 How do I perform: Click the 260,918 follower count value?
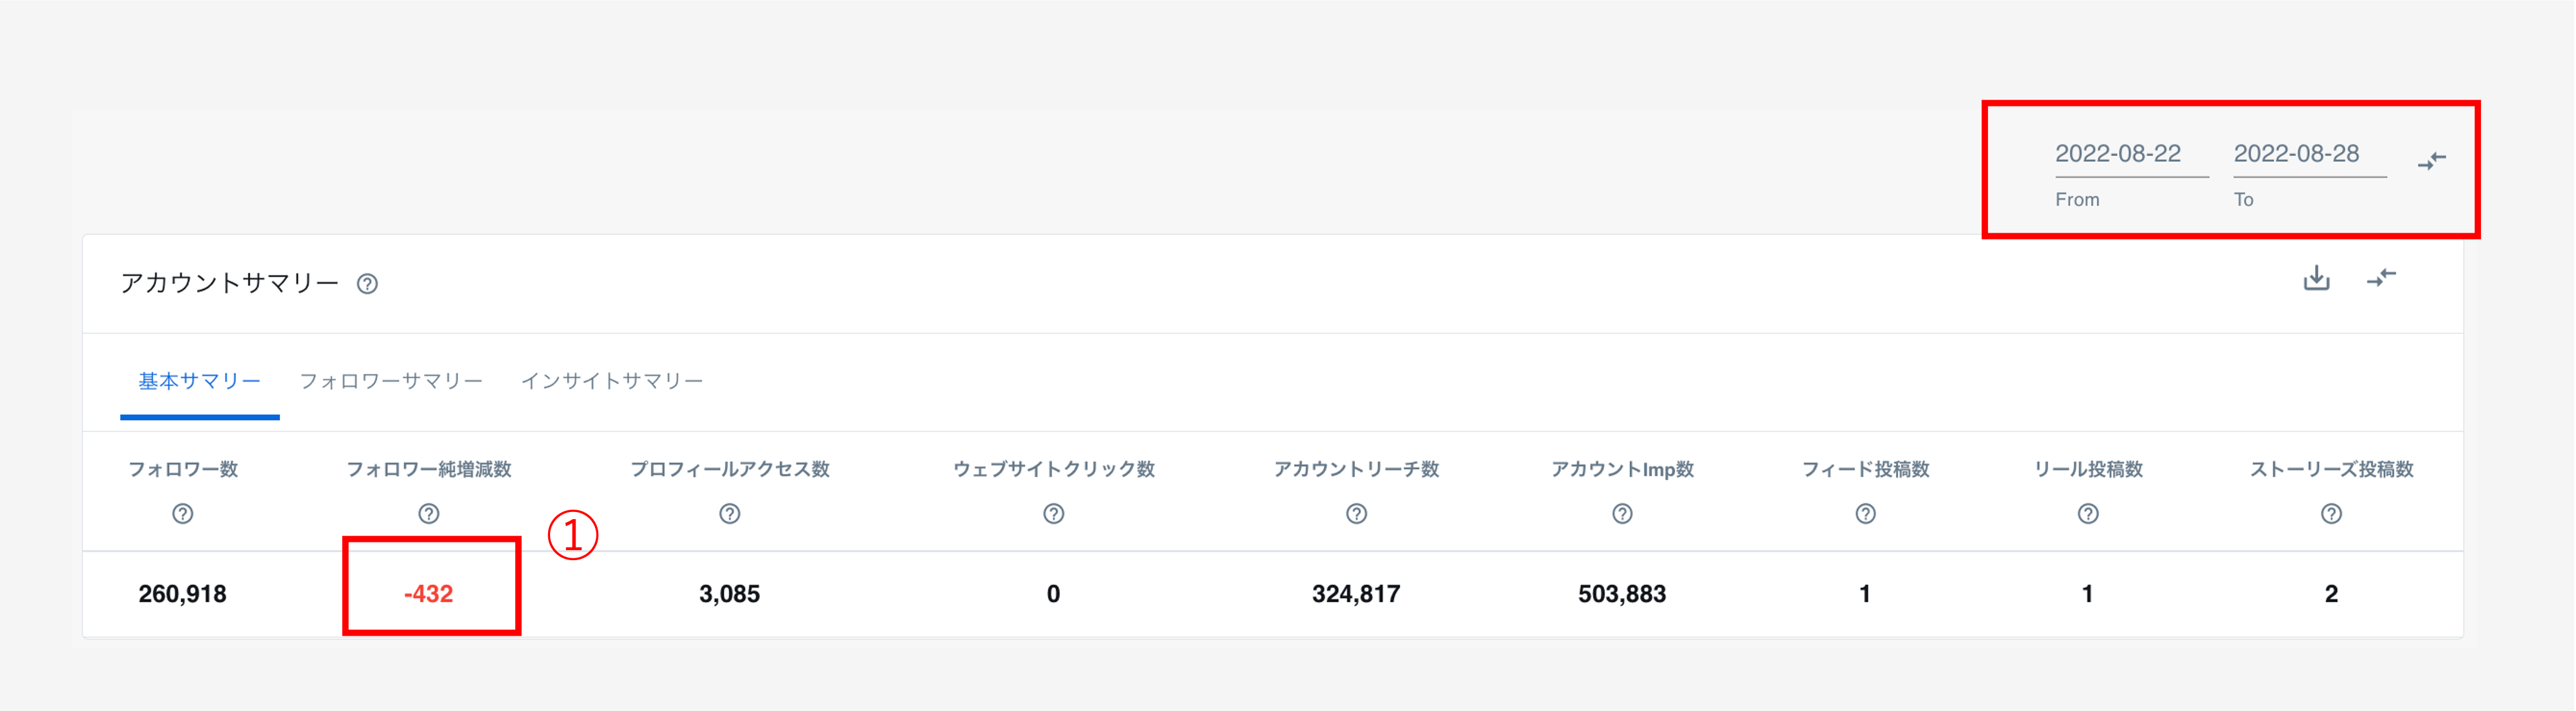pos(182,594)
